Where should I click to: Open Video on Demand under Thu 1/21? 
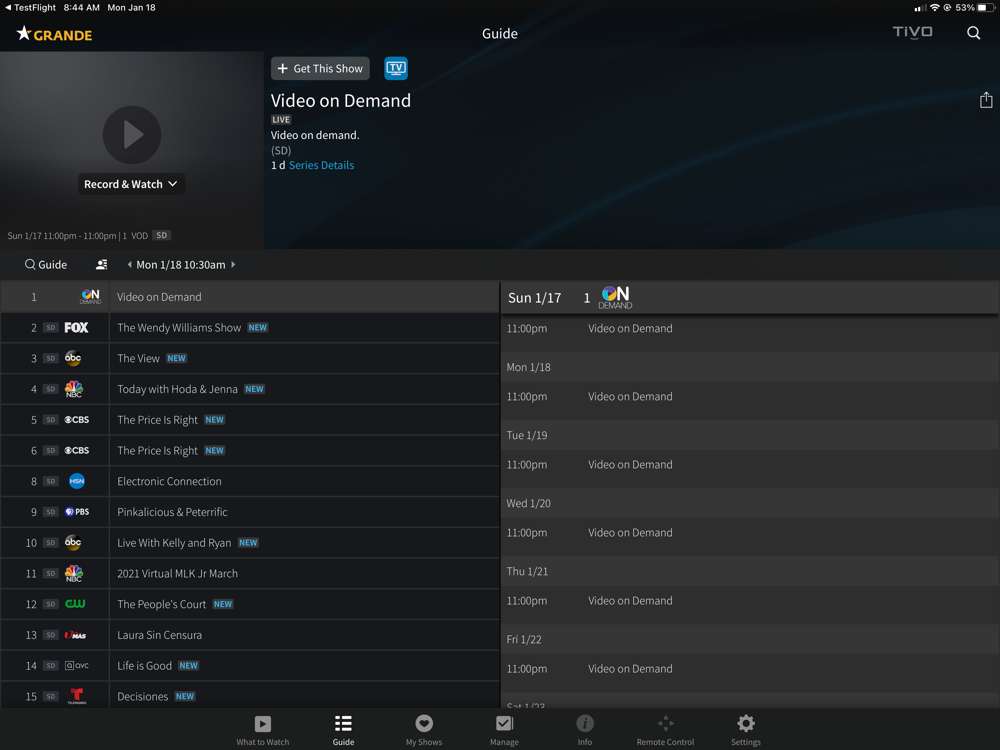pos(750,605)
